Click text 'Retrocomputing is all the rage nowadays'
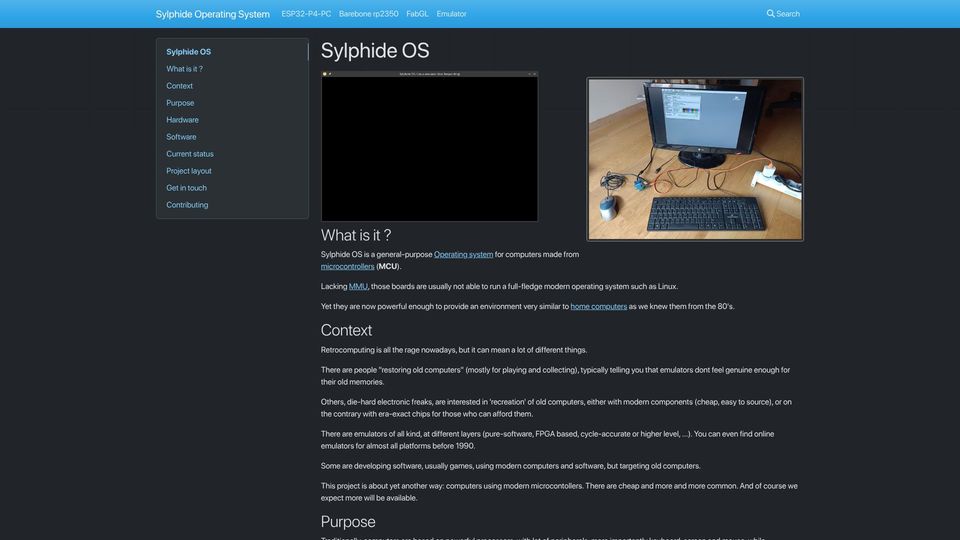Viewport: 960px width, 540px height. tap(388, 350)
